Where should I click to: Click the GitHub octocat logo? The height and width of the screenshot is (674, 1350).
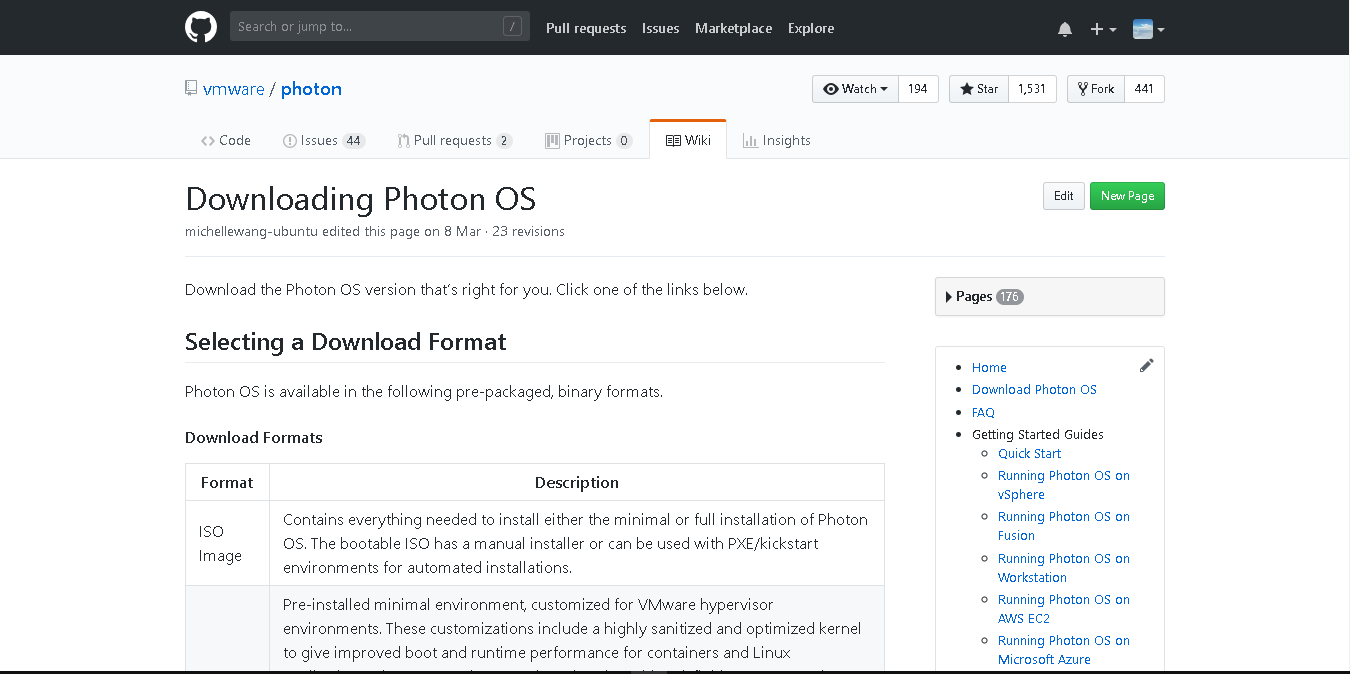click(200, 27)
